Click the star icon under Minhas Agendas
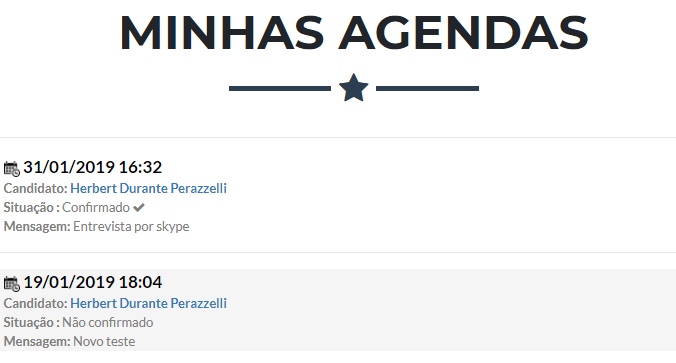 pos(354,88)
